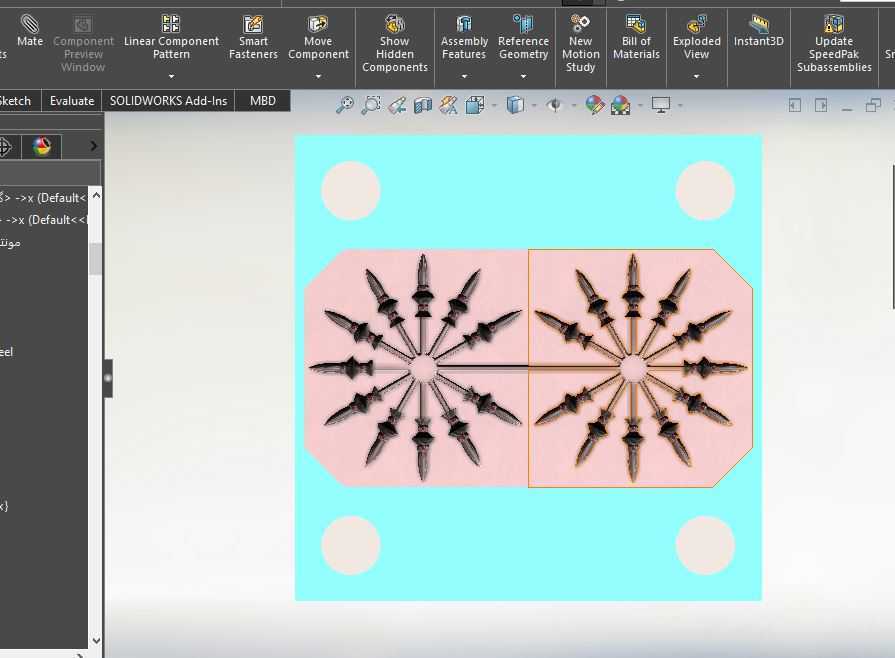The height and width of the screenshot is (658, 895).
Task: Open Move Component dropdown arrow
Action: 318,76
